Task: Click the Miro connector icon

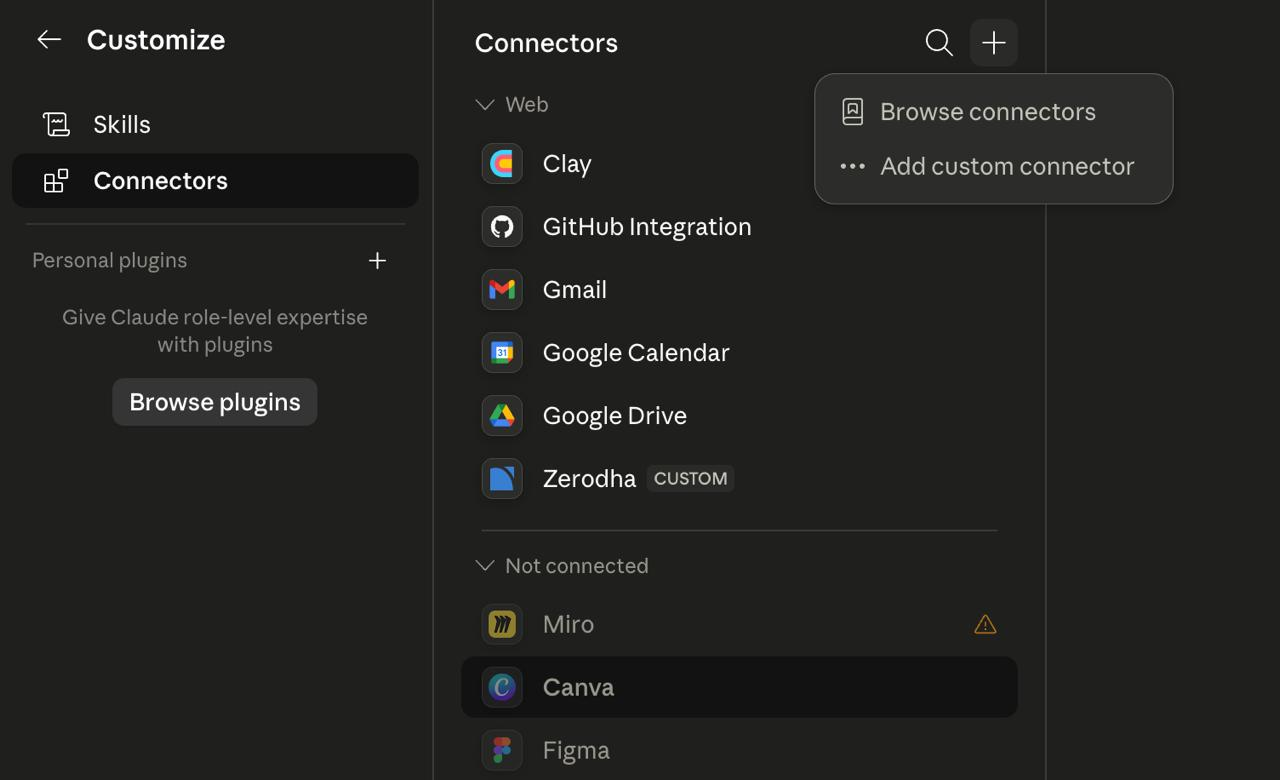Action: tap(502, 624)
